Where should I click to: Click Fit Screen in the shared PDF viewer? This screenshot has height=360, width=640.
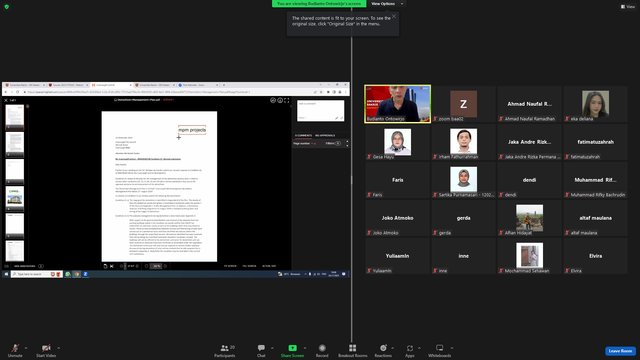(230, 266)
